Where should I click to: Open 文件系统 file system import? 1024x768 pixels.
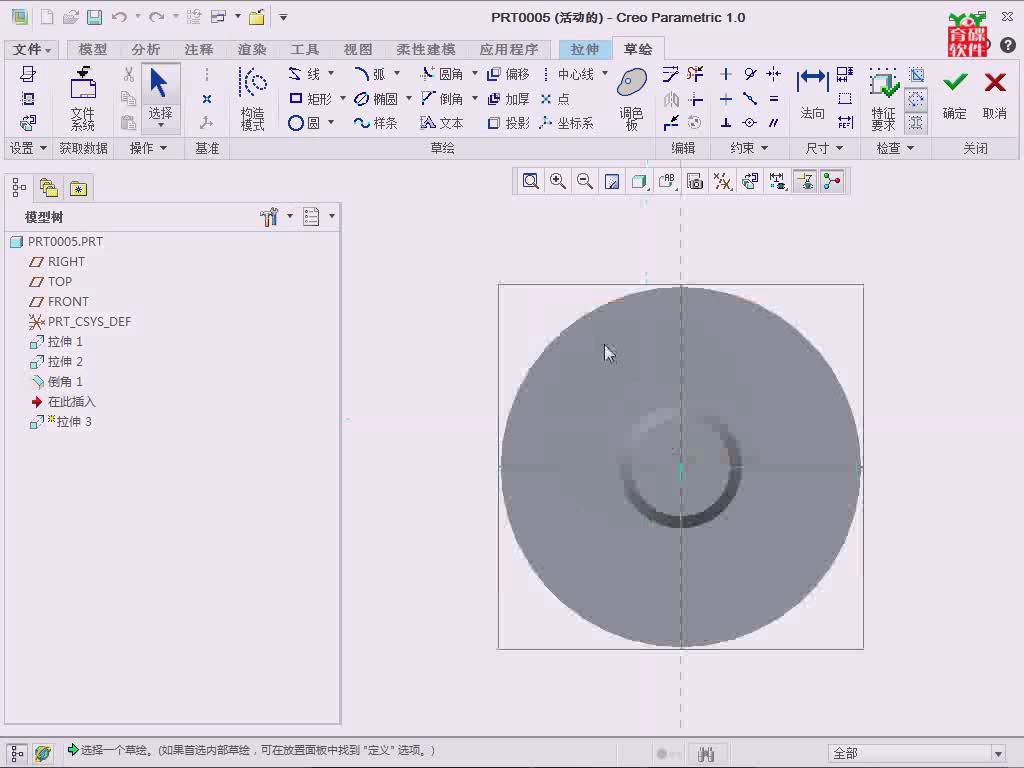[83, 99]
